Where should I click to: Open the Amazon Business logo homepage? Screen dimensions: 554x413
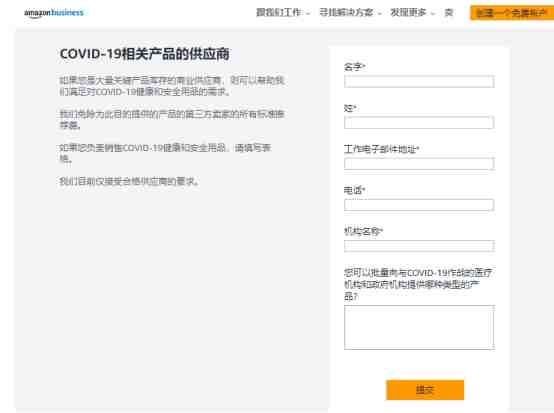[x=54, y=13]
